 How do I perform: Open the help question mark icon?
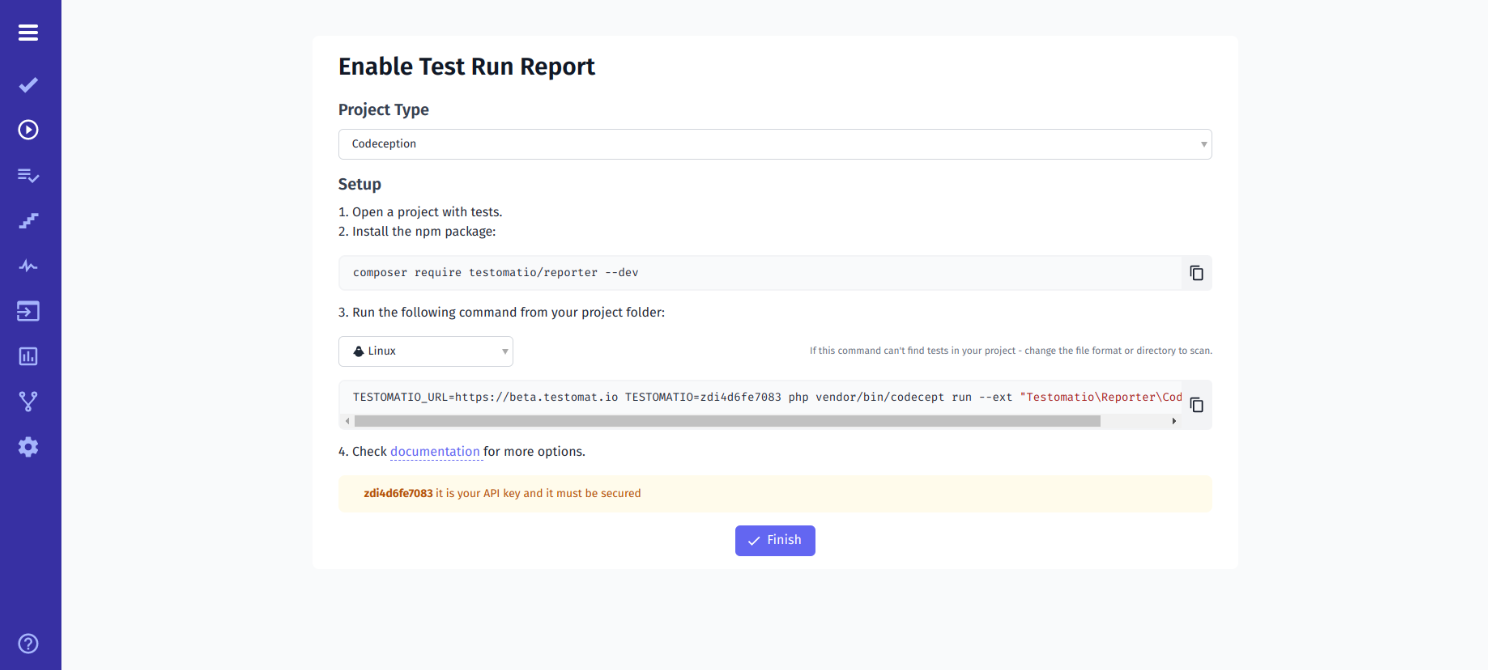[x=28, y=643]
